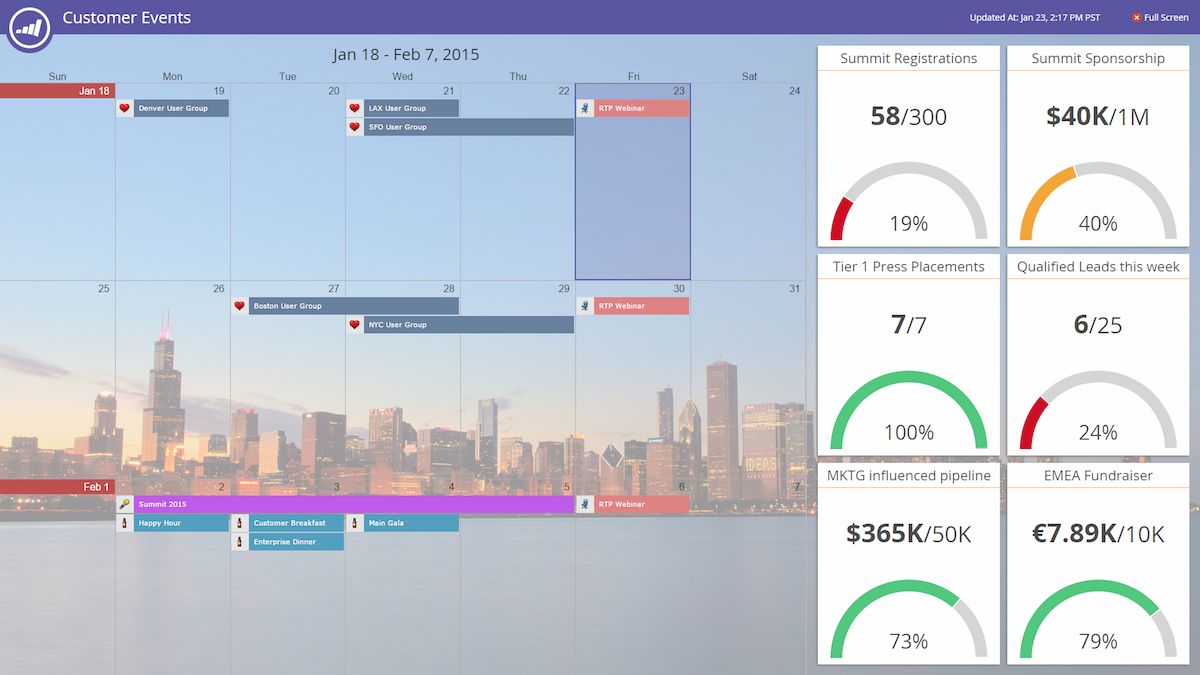Click the Jan 18 - Feb 7, 2015 heading
The image size is (1200, 675).
click(x=406, y=55)
